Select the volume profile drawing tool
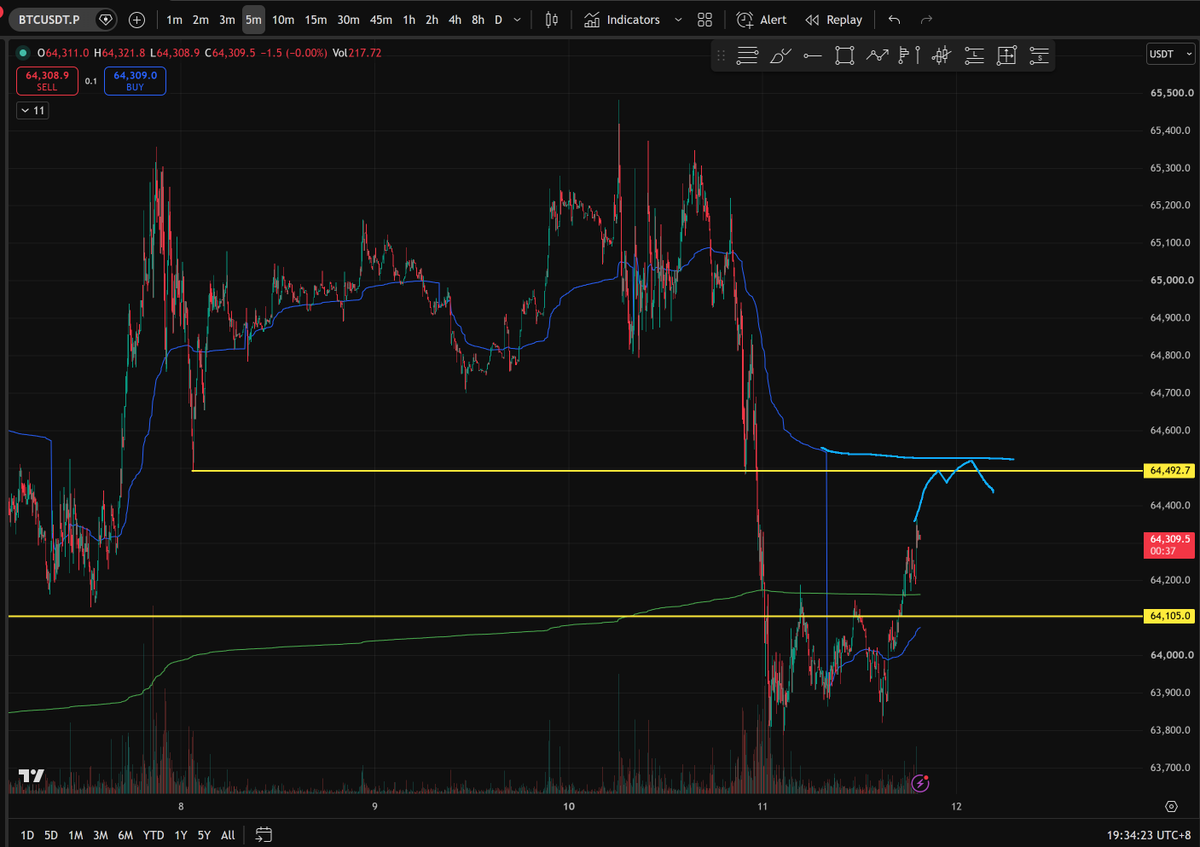The height and width of the screenshot is (847, 1200). (x=909, y=56)
